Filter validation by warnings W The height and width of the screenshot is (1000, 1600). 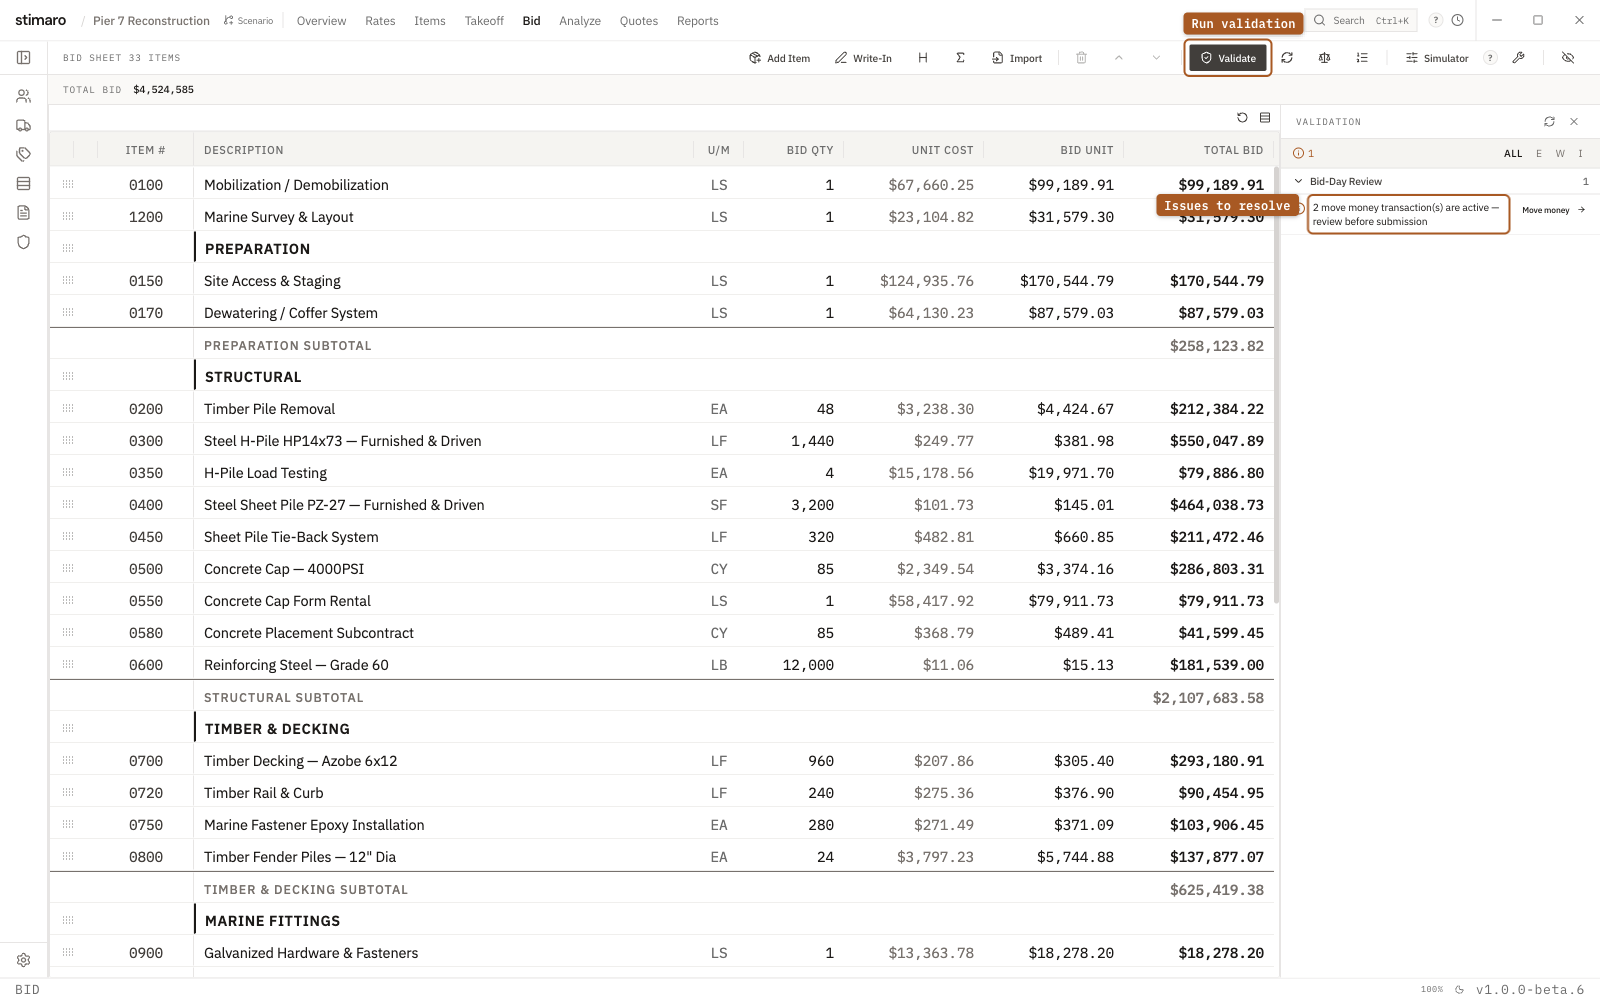(x=1560, y=153)
